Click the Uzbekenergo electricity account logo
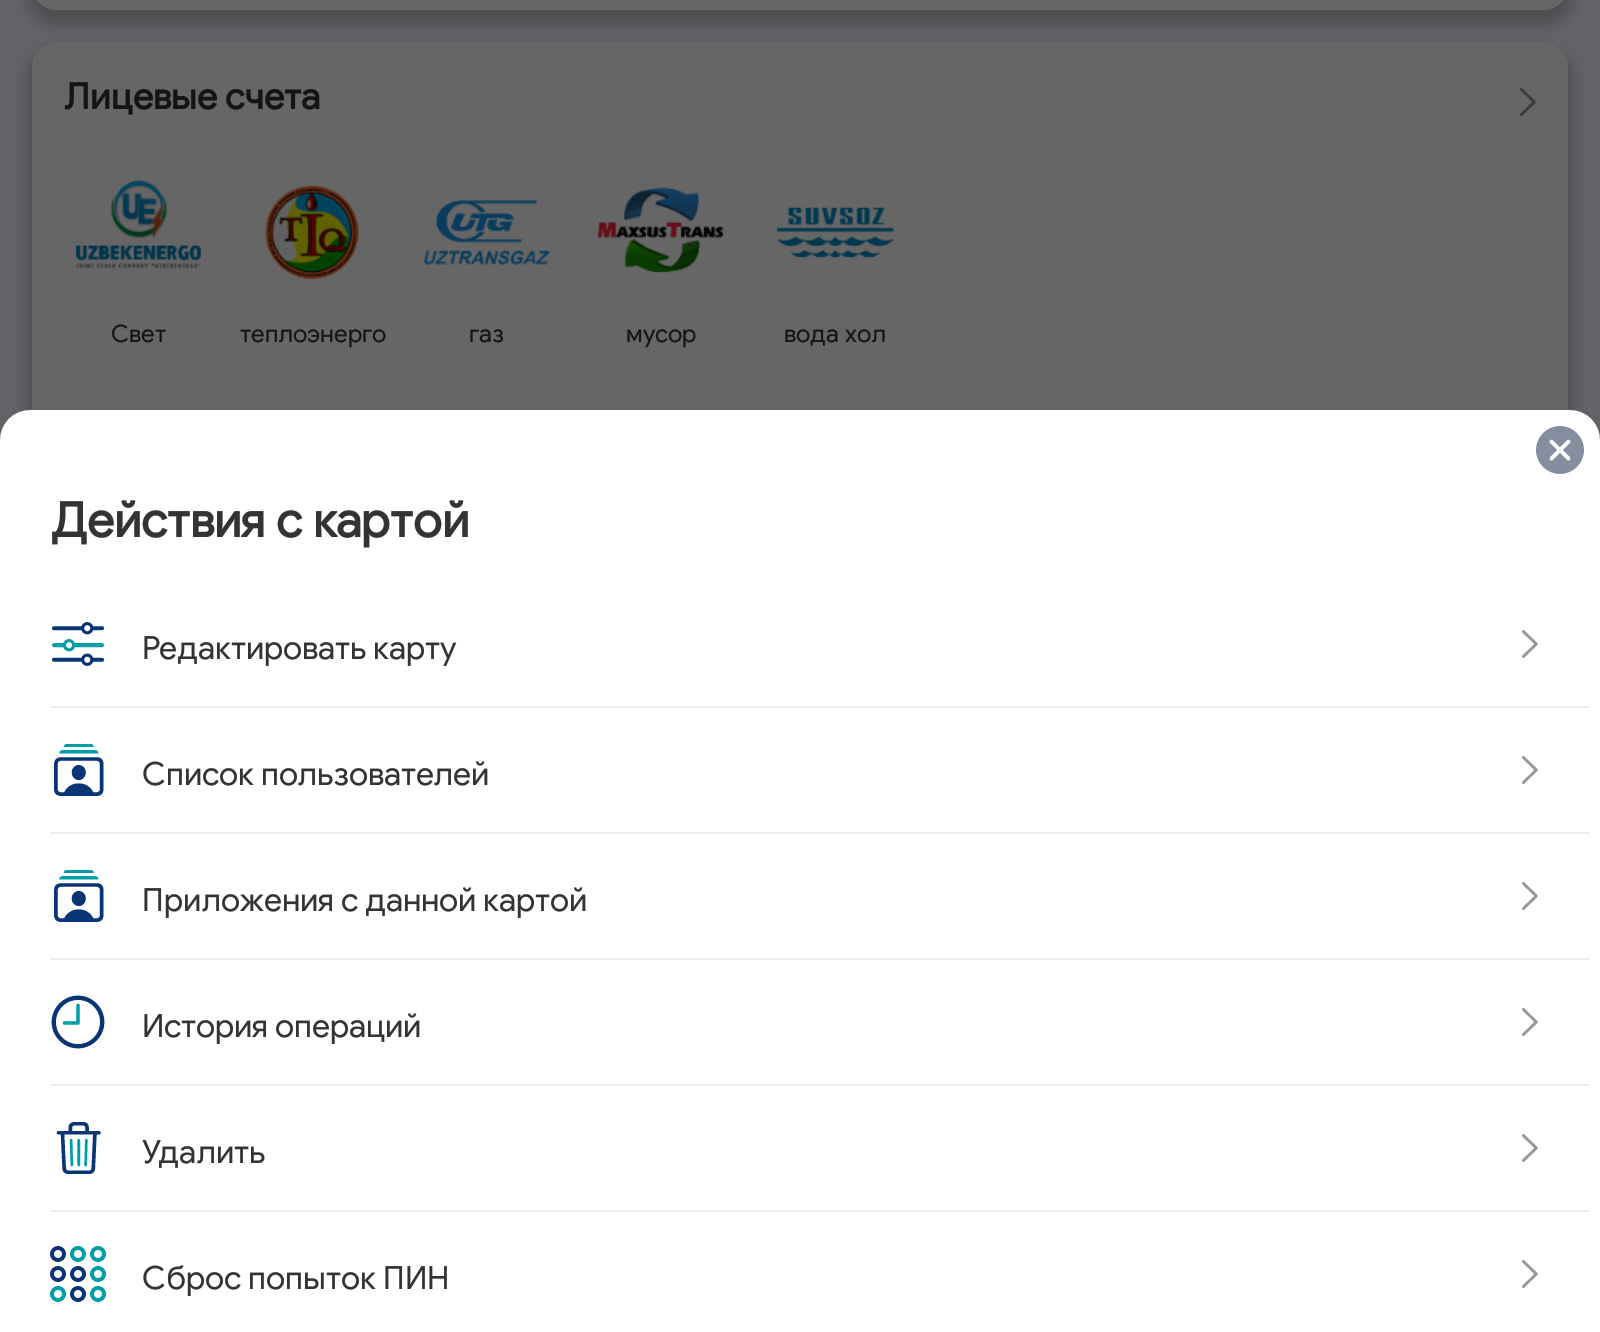Viewport: 1600px width, 1332px height. click(x=138, y=226)
